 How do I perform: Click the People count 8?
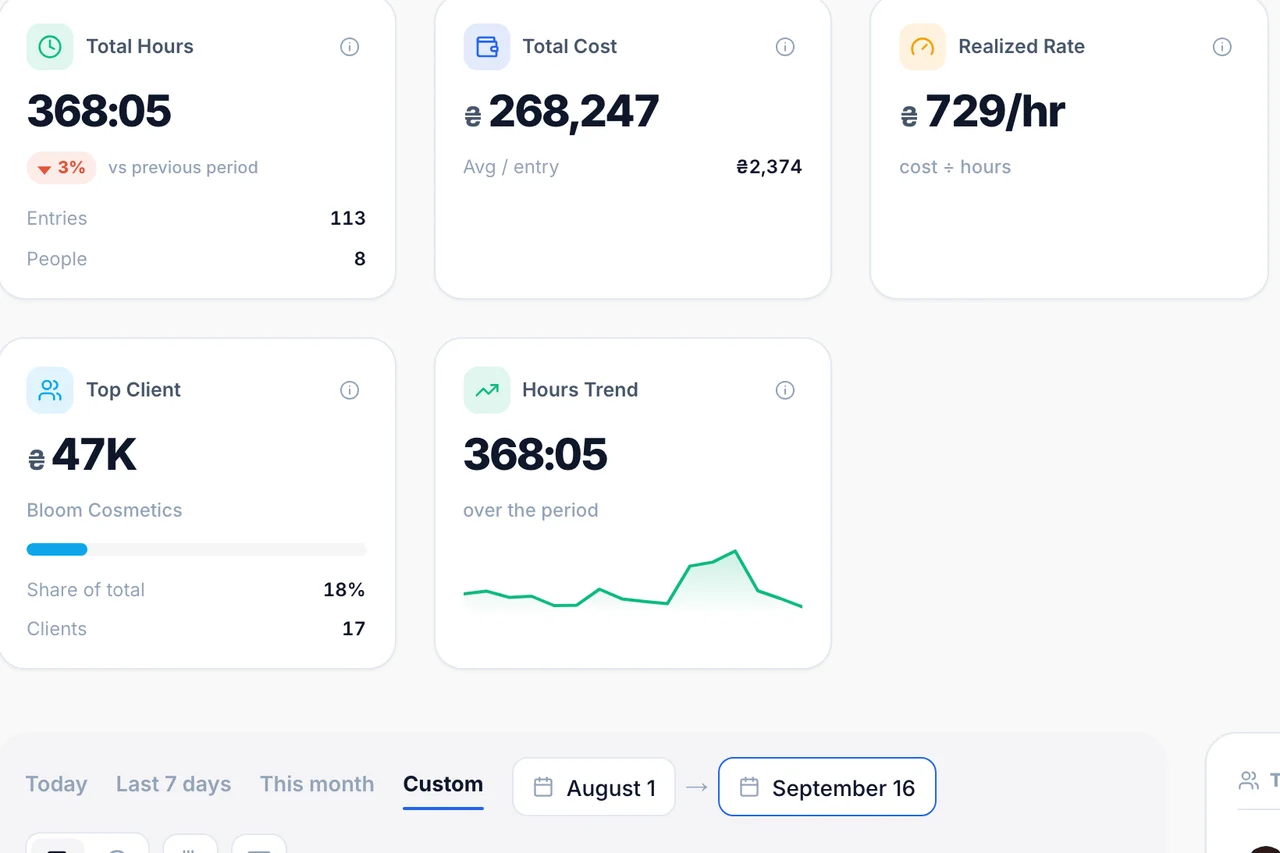pyautogui.click(x=360, y=259)
